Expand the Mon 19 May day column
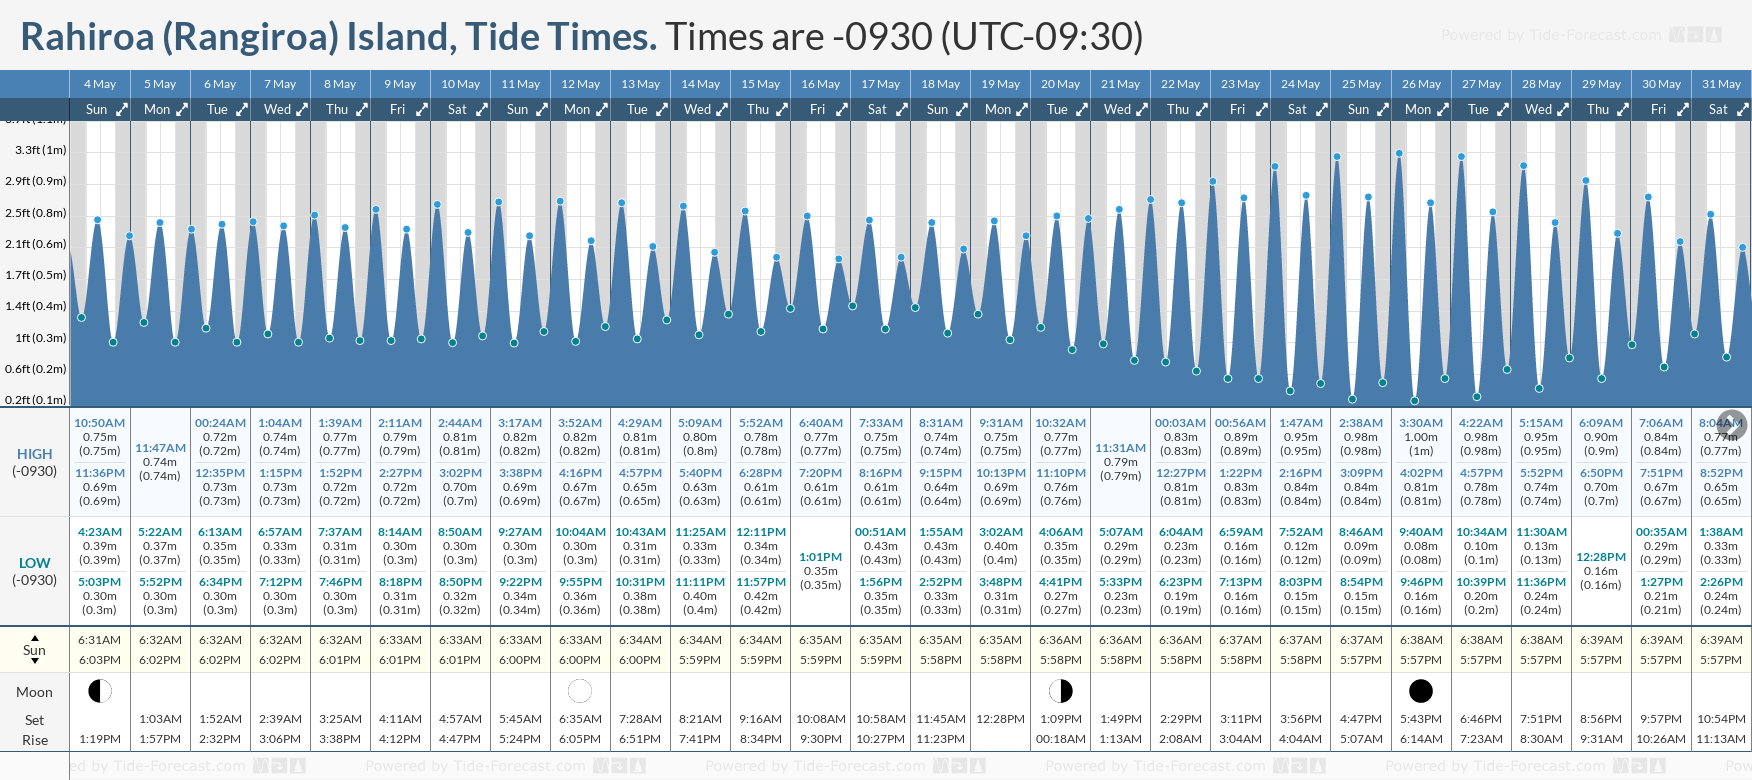This screenshot has height=780, width=1752. [1022, 110]
